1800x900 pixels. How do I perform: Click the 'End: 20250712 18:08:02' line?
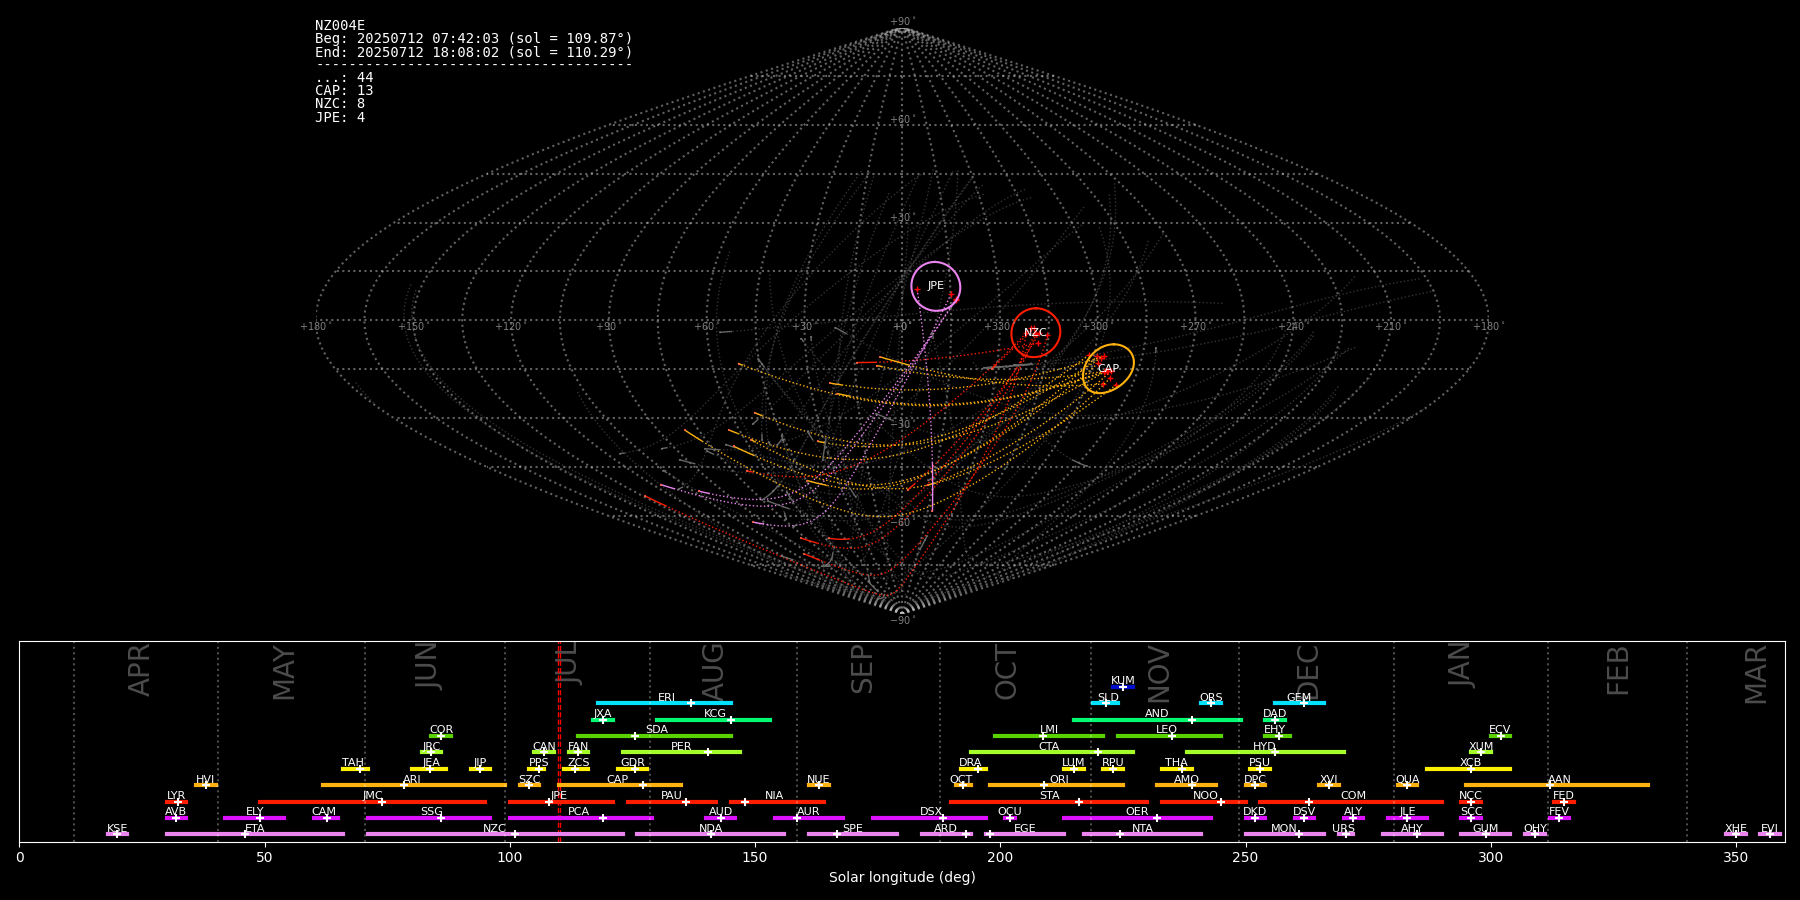pyautogui.click(x=474, y=52)
